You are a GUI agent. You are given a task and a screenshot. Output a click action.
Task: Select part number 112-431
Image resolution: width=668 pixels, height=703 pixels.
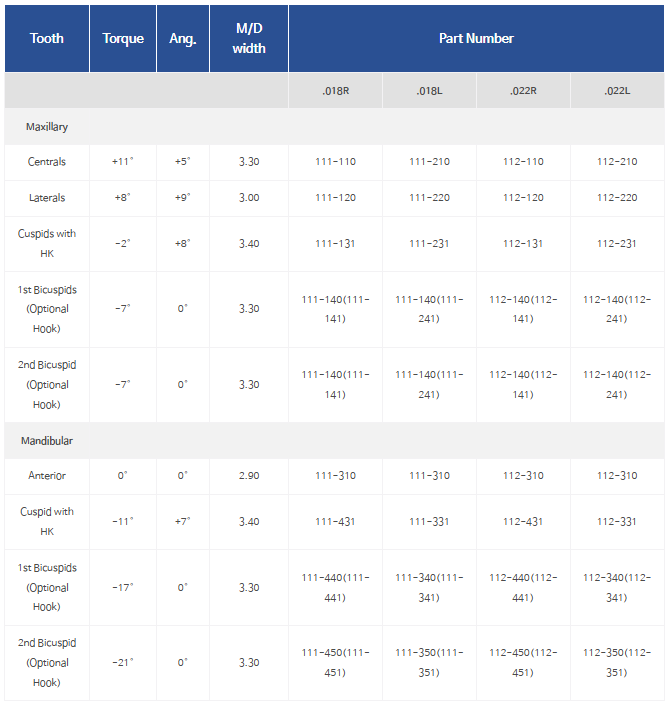(x=523, y=521)
